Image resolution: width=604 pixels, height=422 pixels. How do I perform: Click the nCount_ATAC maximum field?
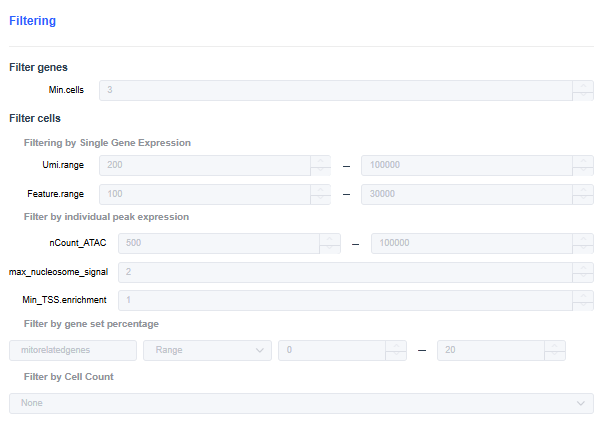pos(471,242)
